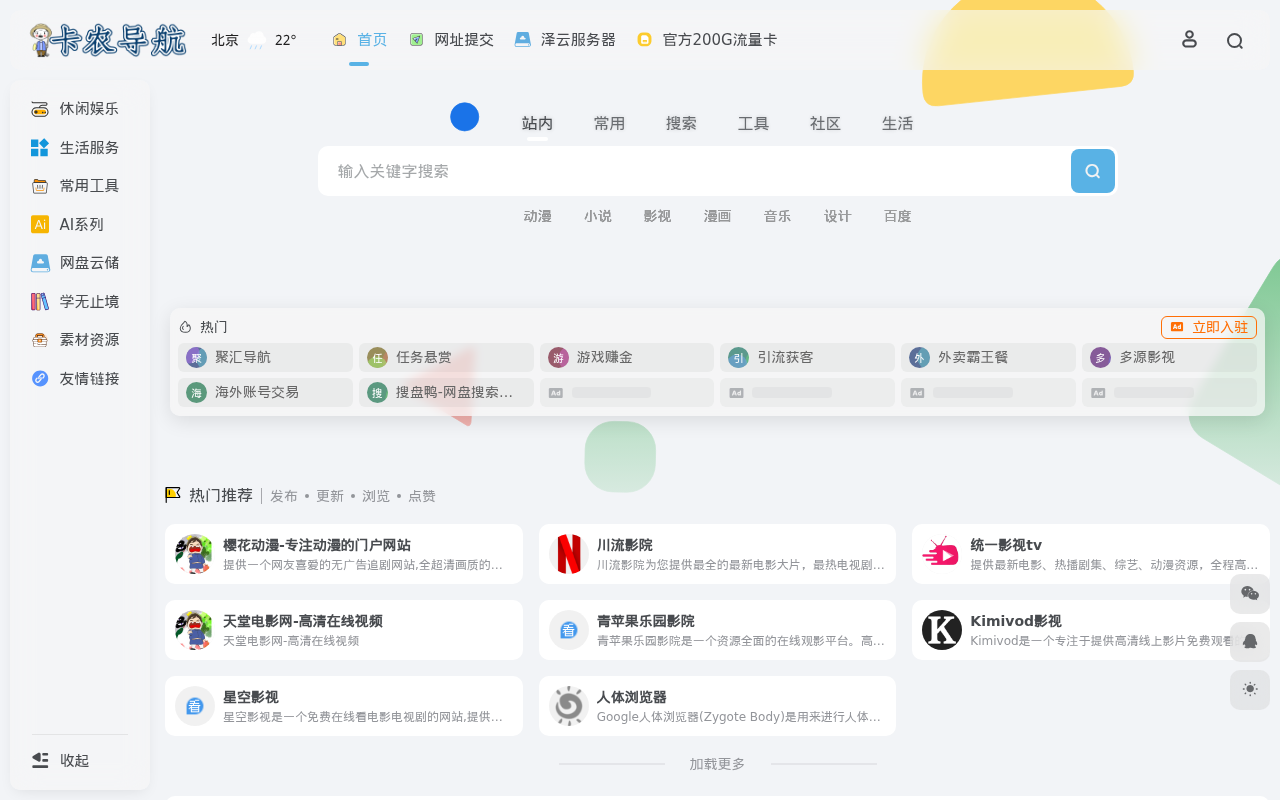Collapse the sidebar with 收起
Viewport: 1280px width, 800px height.
[x=62, y=760]
